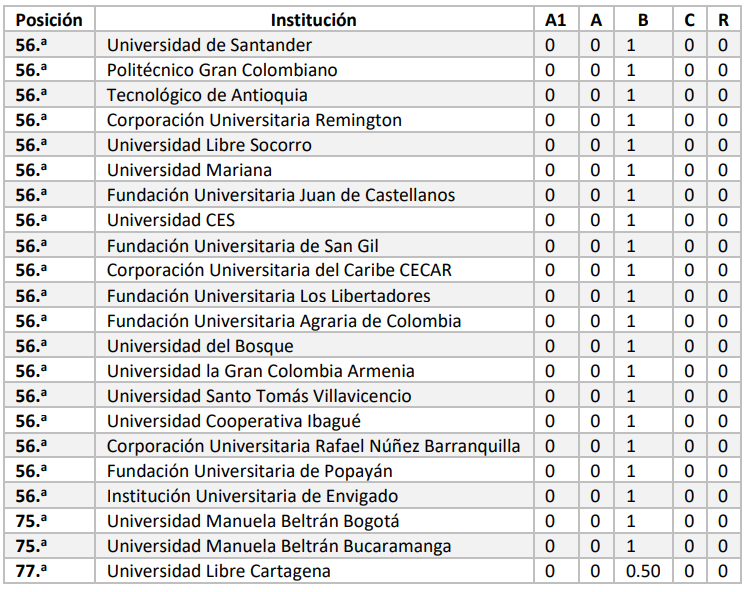Select the Universidad del Bosque row
This screenshot has width=744, height=592.
200,346
